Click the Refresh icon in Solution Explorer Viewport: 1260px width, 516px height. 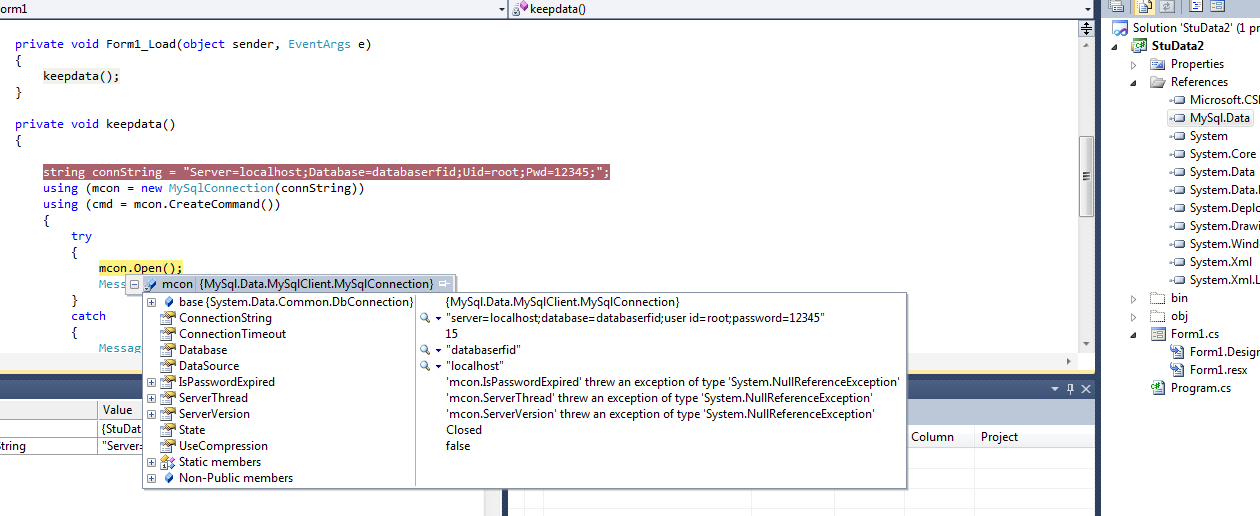(1166, 7)
